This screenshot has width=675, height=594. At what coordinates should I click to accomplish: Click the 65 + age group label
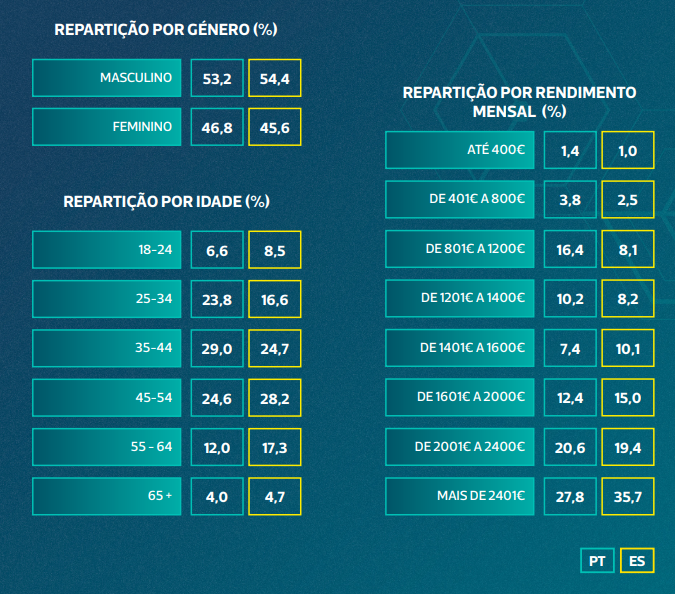(107, 496)
